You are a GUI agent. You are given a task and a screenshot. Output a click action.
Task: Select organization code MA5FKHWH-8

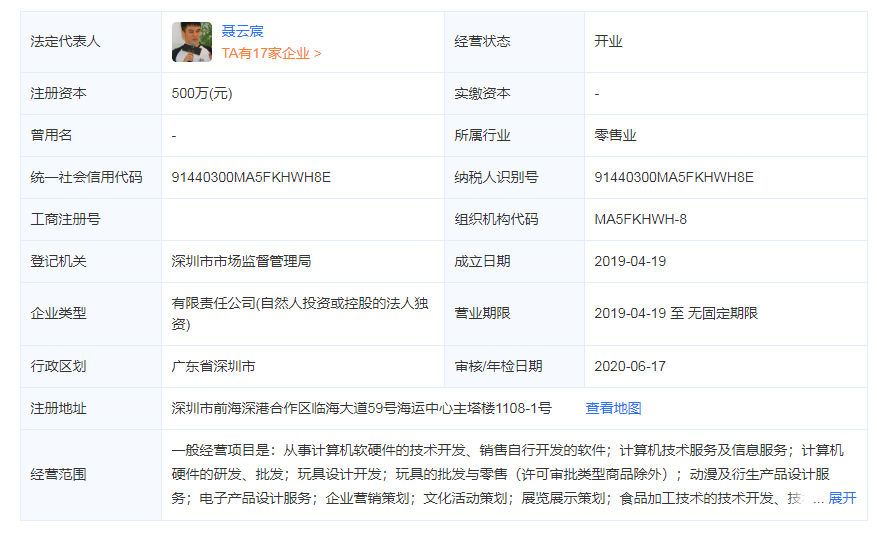click(640, 219)
